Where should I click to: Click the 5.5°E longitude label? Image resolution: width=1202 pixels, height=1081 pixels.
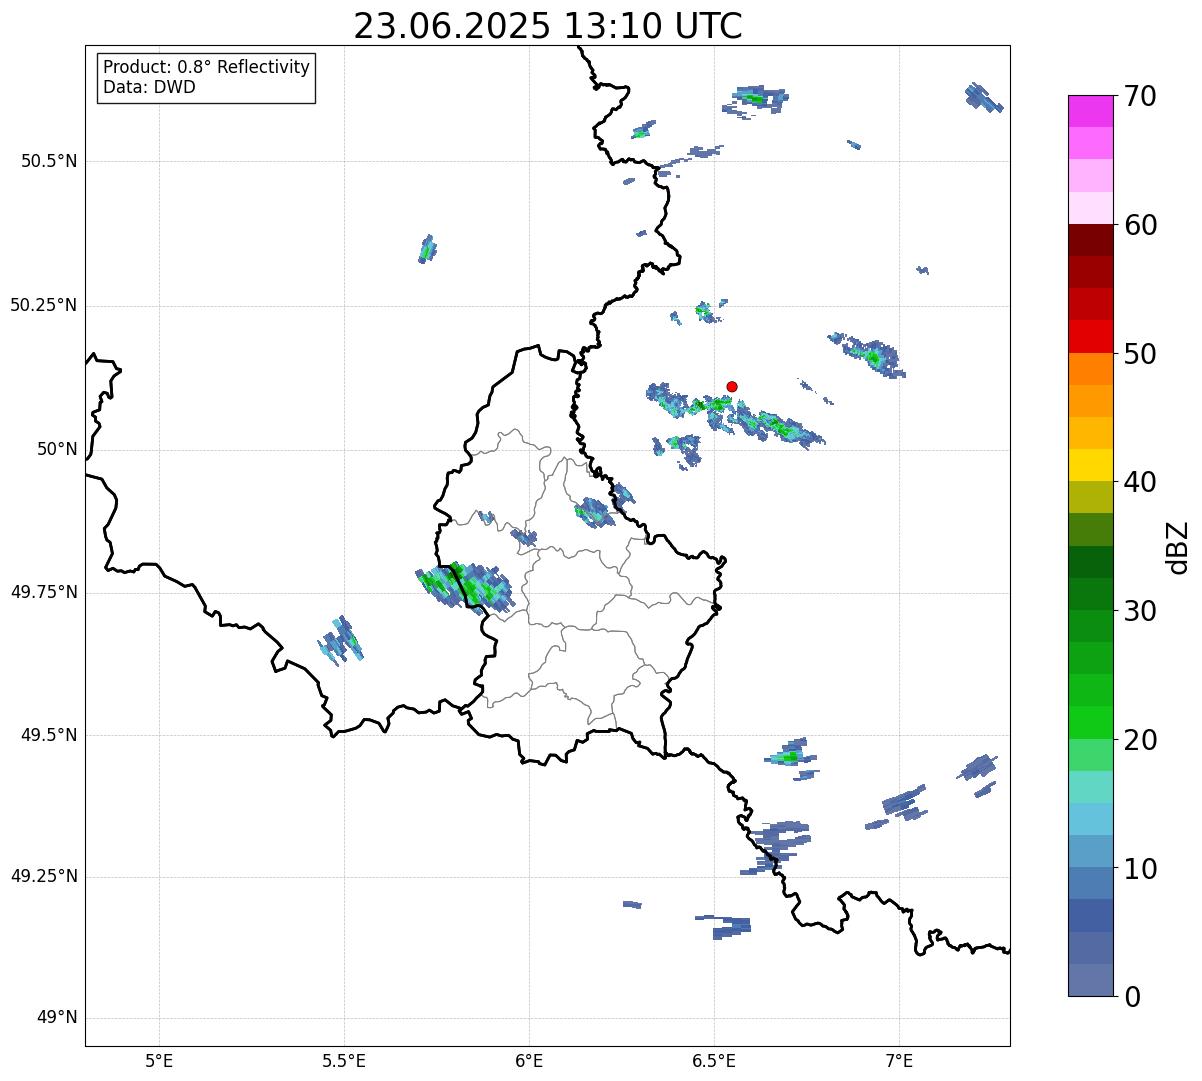coord(344,1060)
